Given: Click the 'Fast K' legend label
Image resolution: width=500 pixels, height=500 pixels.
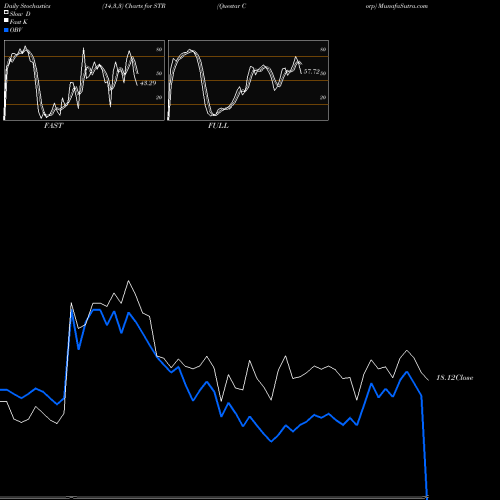Looking at the screenshot, I should pyautogui.click(x=19, y=22).
